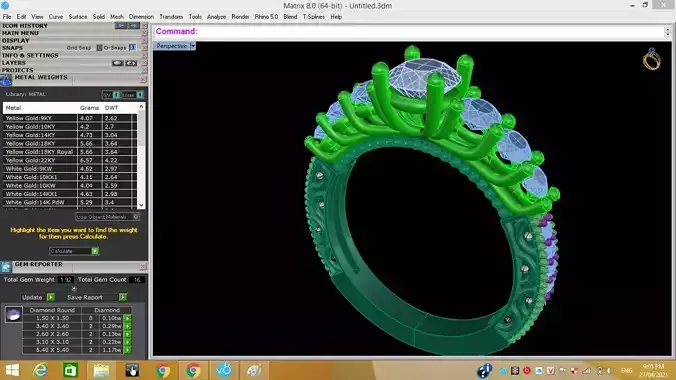Click the first Chrome taskbar icon
This screenshot has height=380, width=676.
point(163,371)
